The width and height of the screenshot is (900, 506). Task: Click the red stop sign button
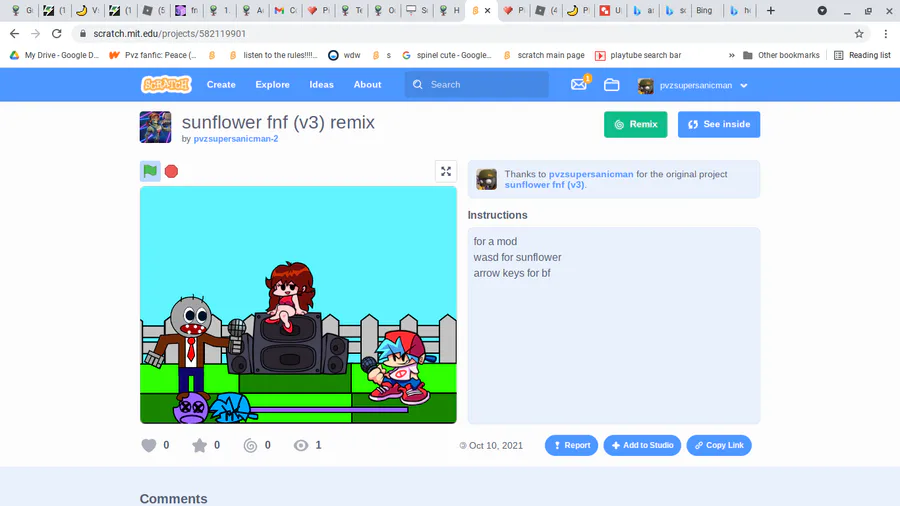(171, 171)
